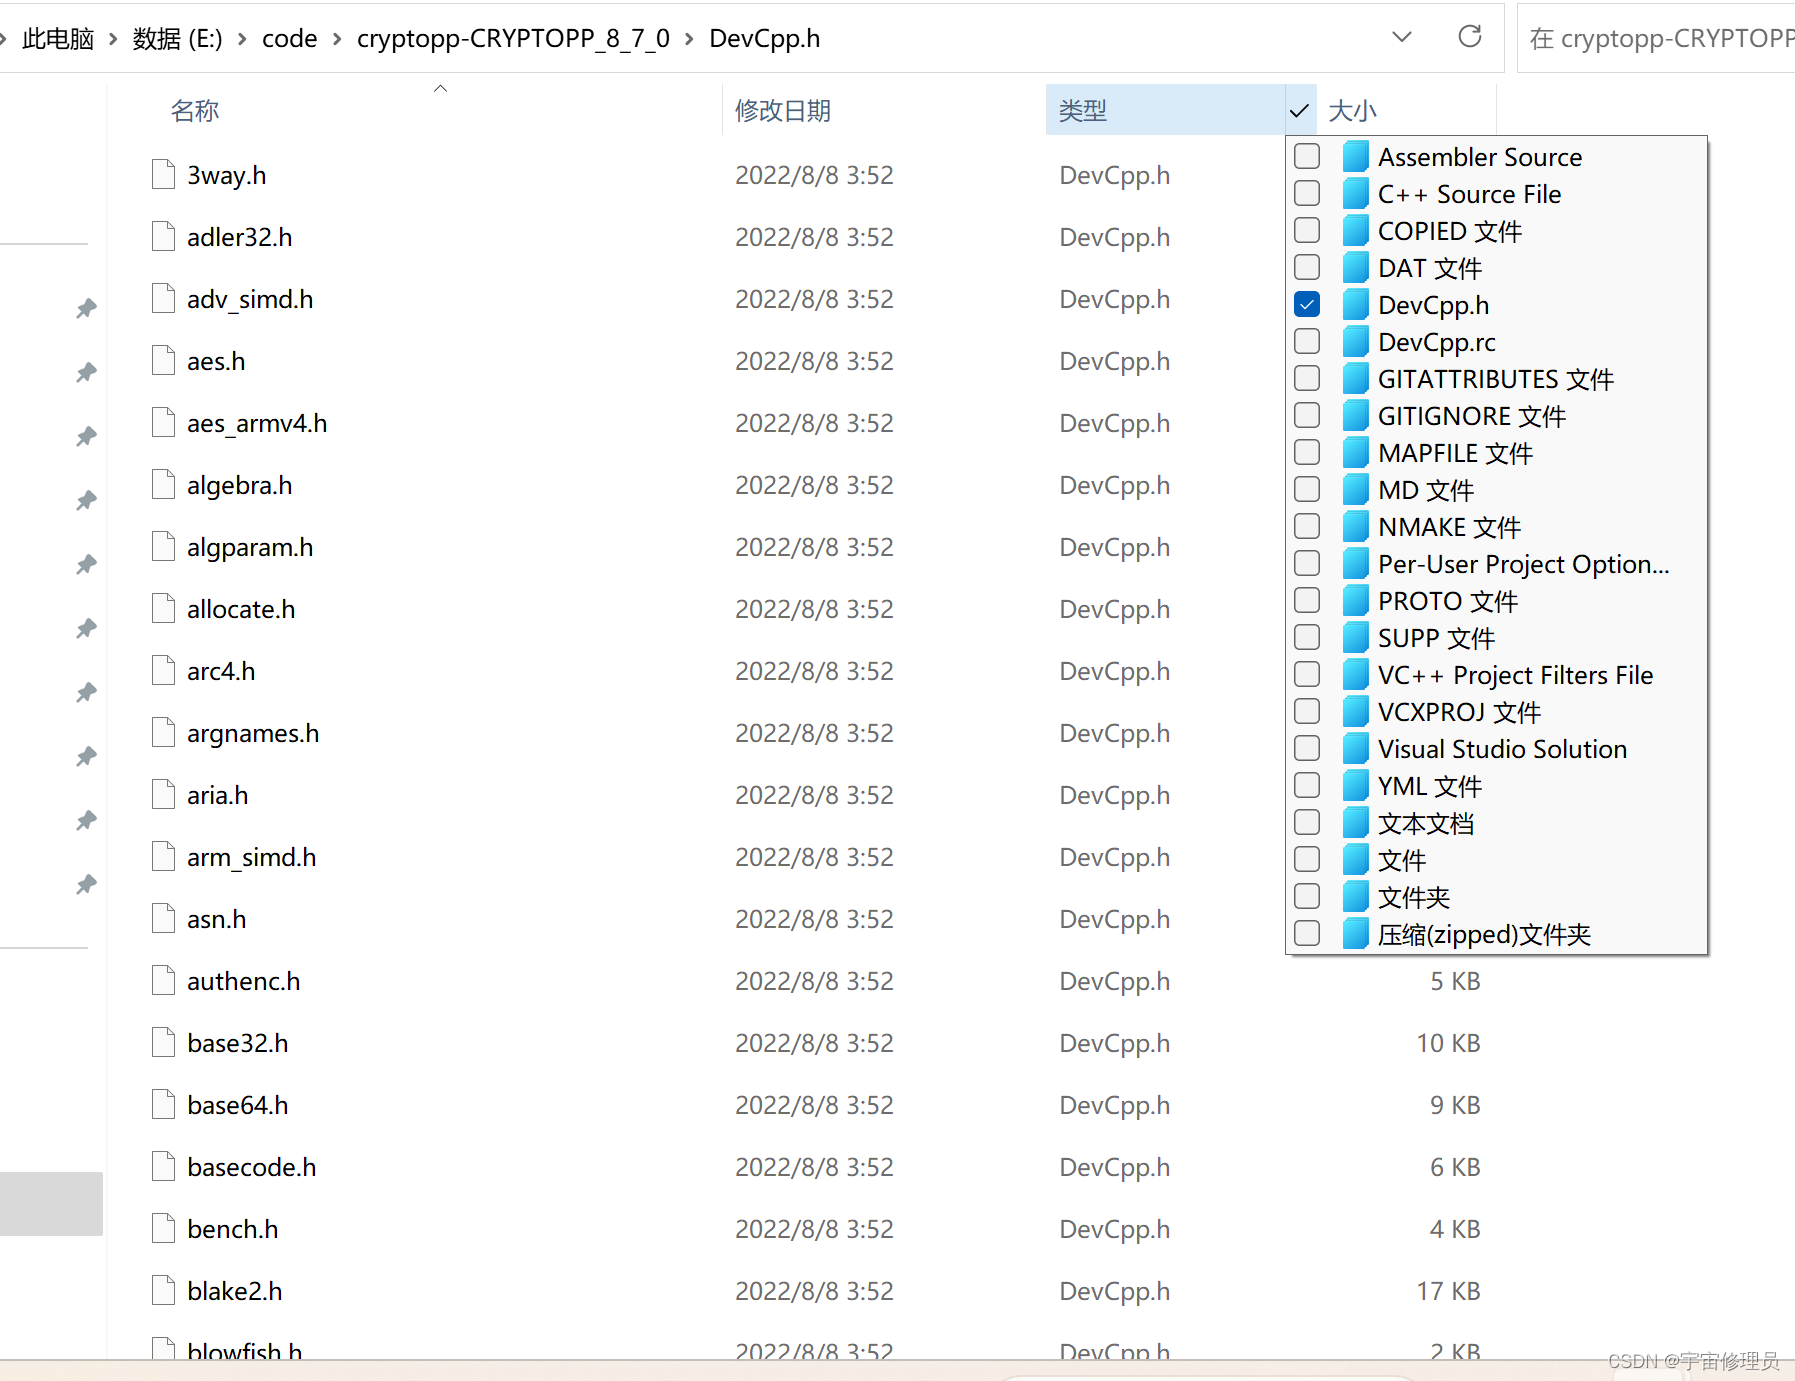
Task: Check the 文件夹 filter checkbox
Action: pyautogui.click(x=1307, y=896)
